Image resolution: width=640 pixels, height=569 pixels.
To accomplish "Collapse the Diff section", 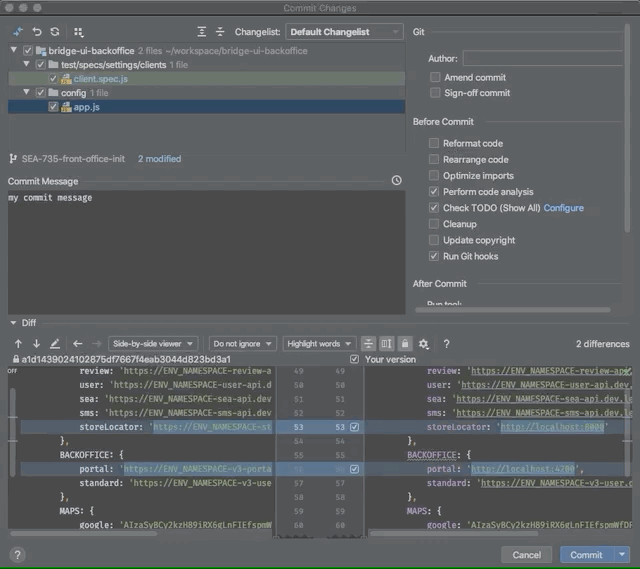I will [x=13, y=323].
